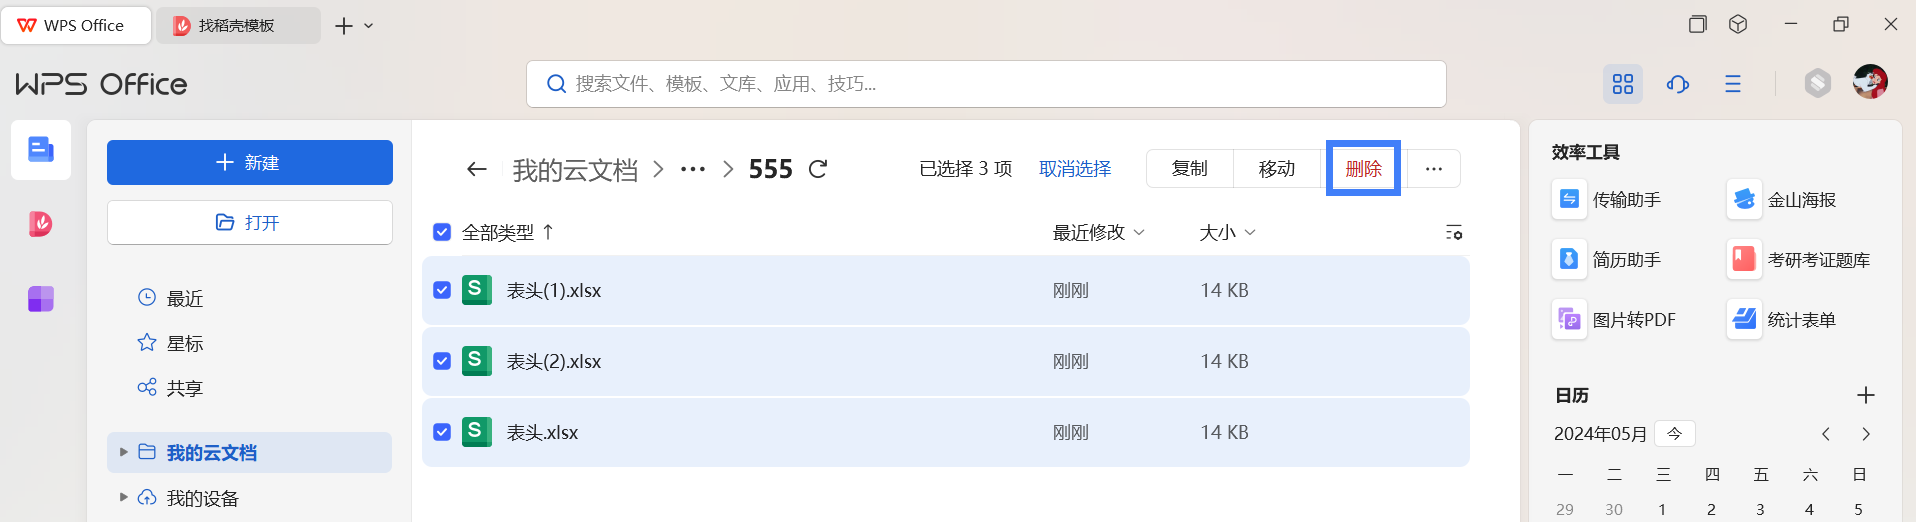
Task: Open the customer service headset icon
Action: tap(1678, 84)
